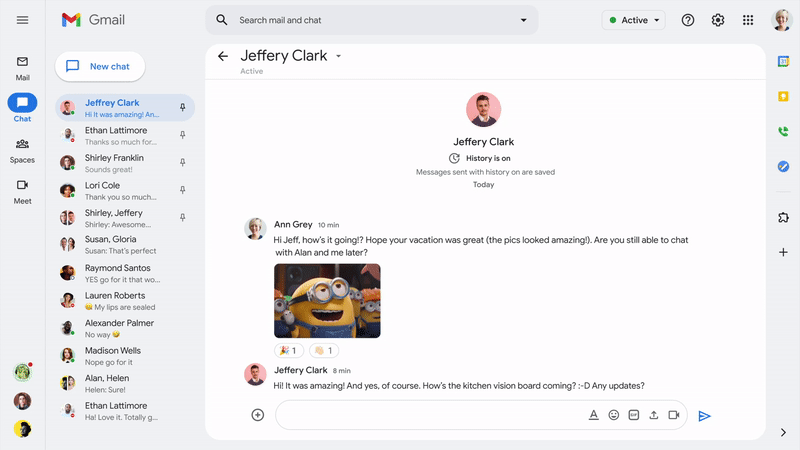Click the minions GIF image in the message

(x=327, y=300)
